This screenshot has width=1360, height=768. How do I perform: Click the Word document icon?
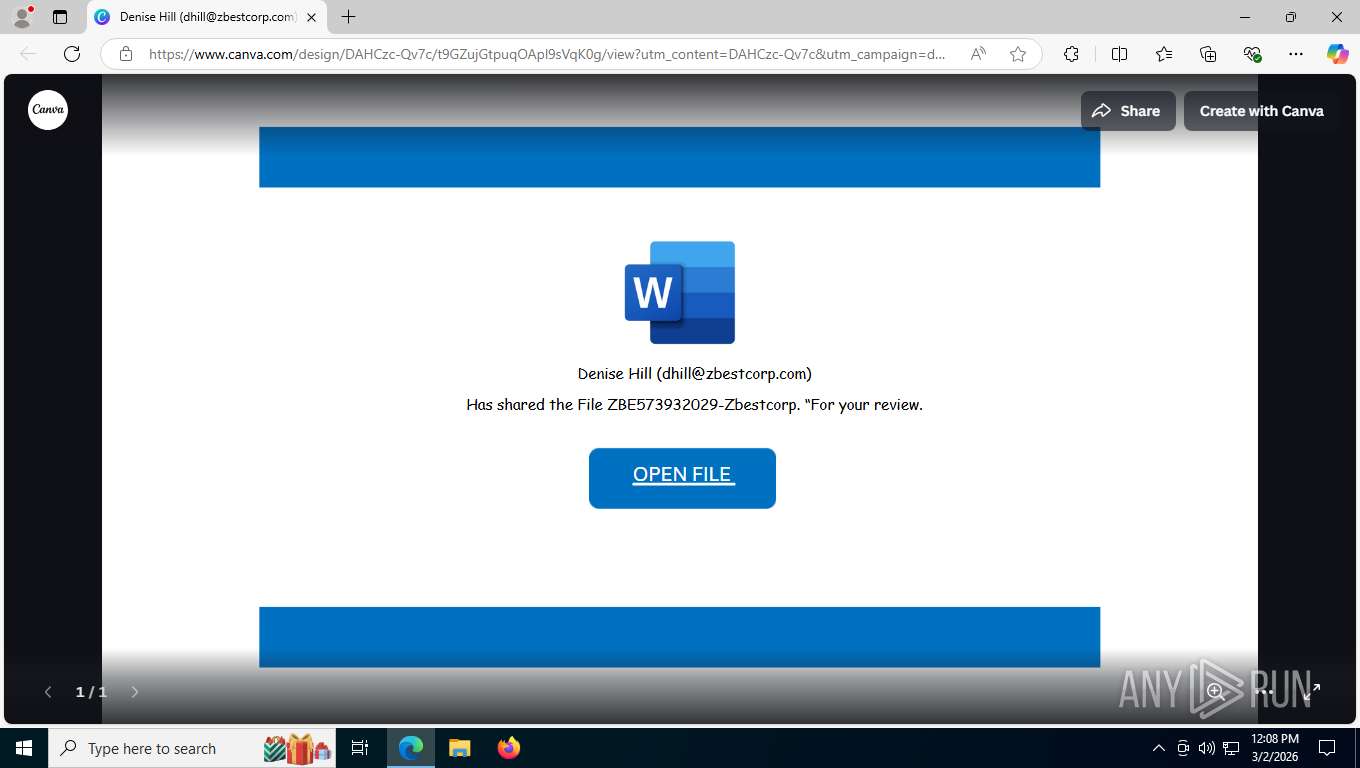(680, 292)
